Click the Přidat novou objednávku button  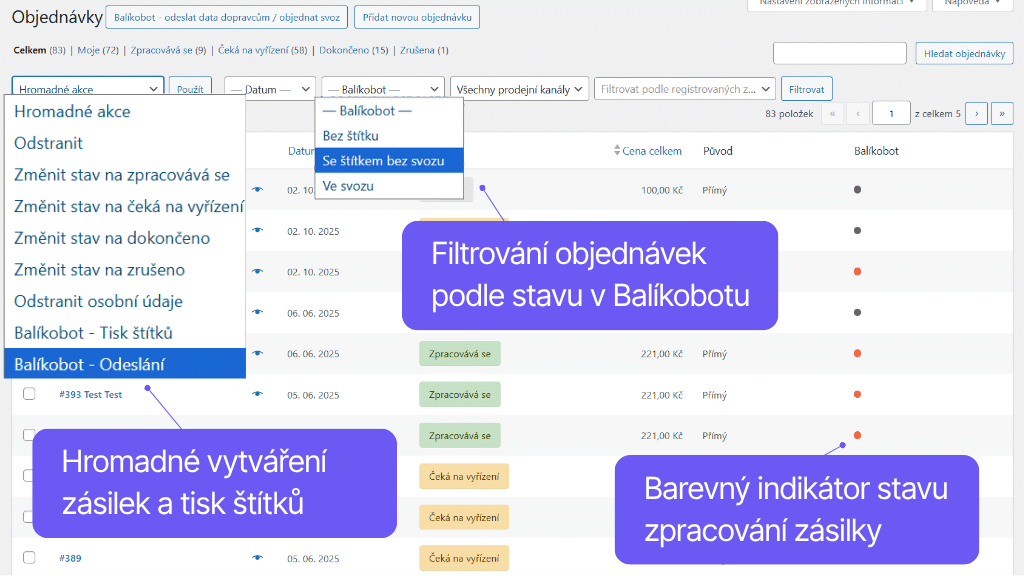tap(417, 17)
